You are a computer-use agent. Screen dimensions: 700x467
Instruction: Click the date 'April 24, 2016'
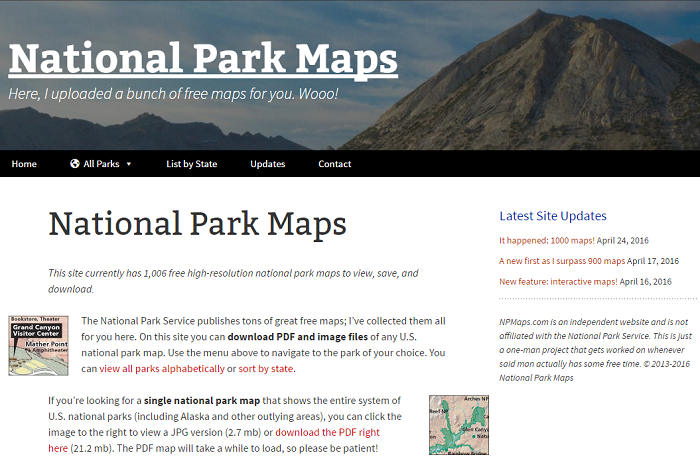(x=622, y=241)
